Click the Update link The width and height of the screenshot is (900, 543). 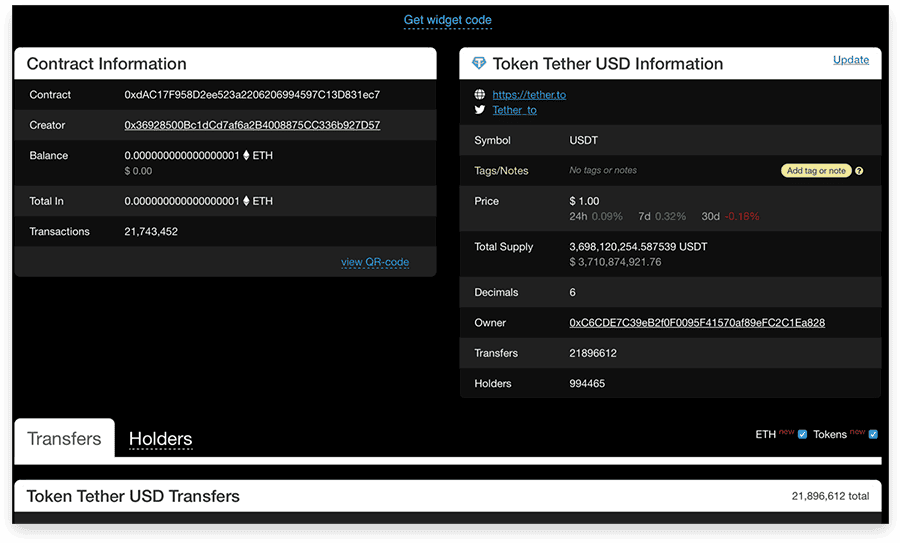(x=851, y=60)
